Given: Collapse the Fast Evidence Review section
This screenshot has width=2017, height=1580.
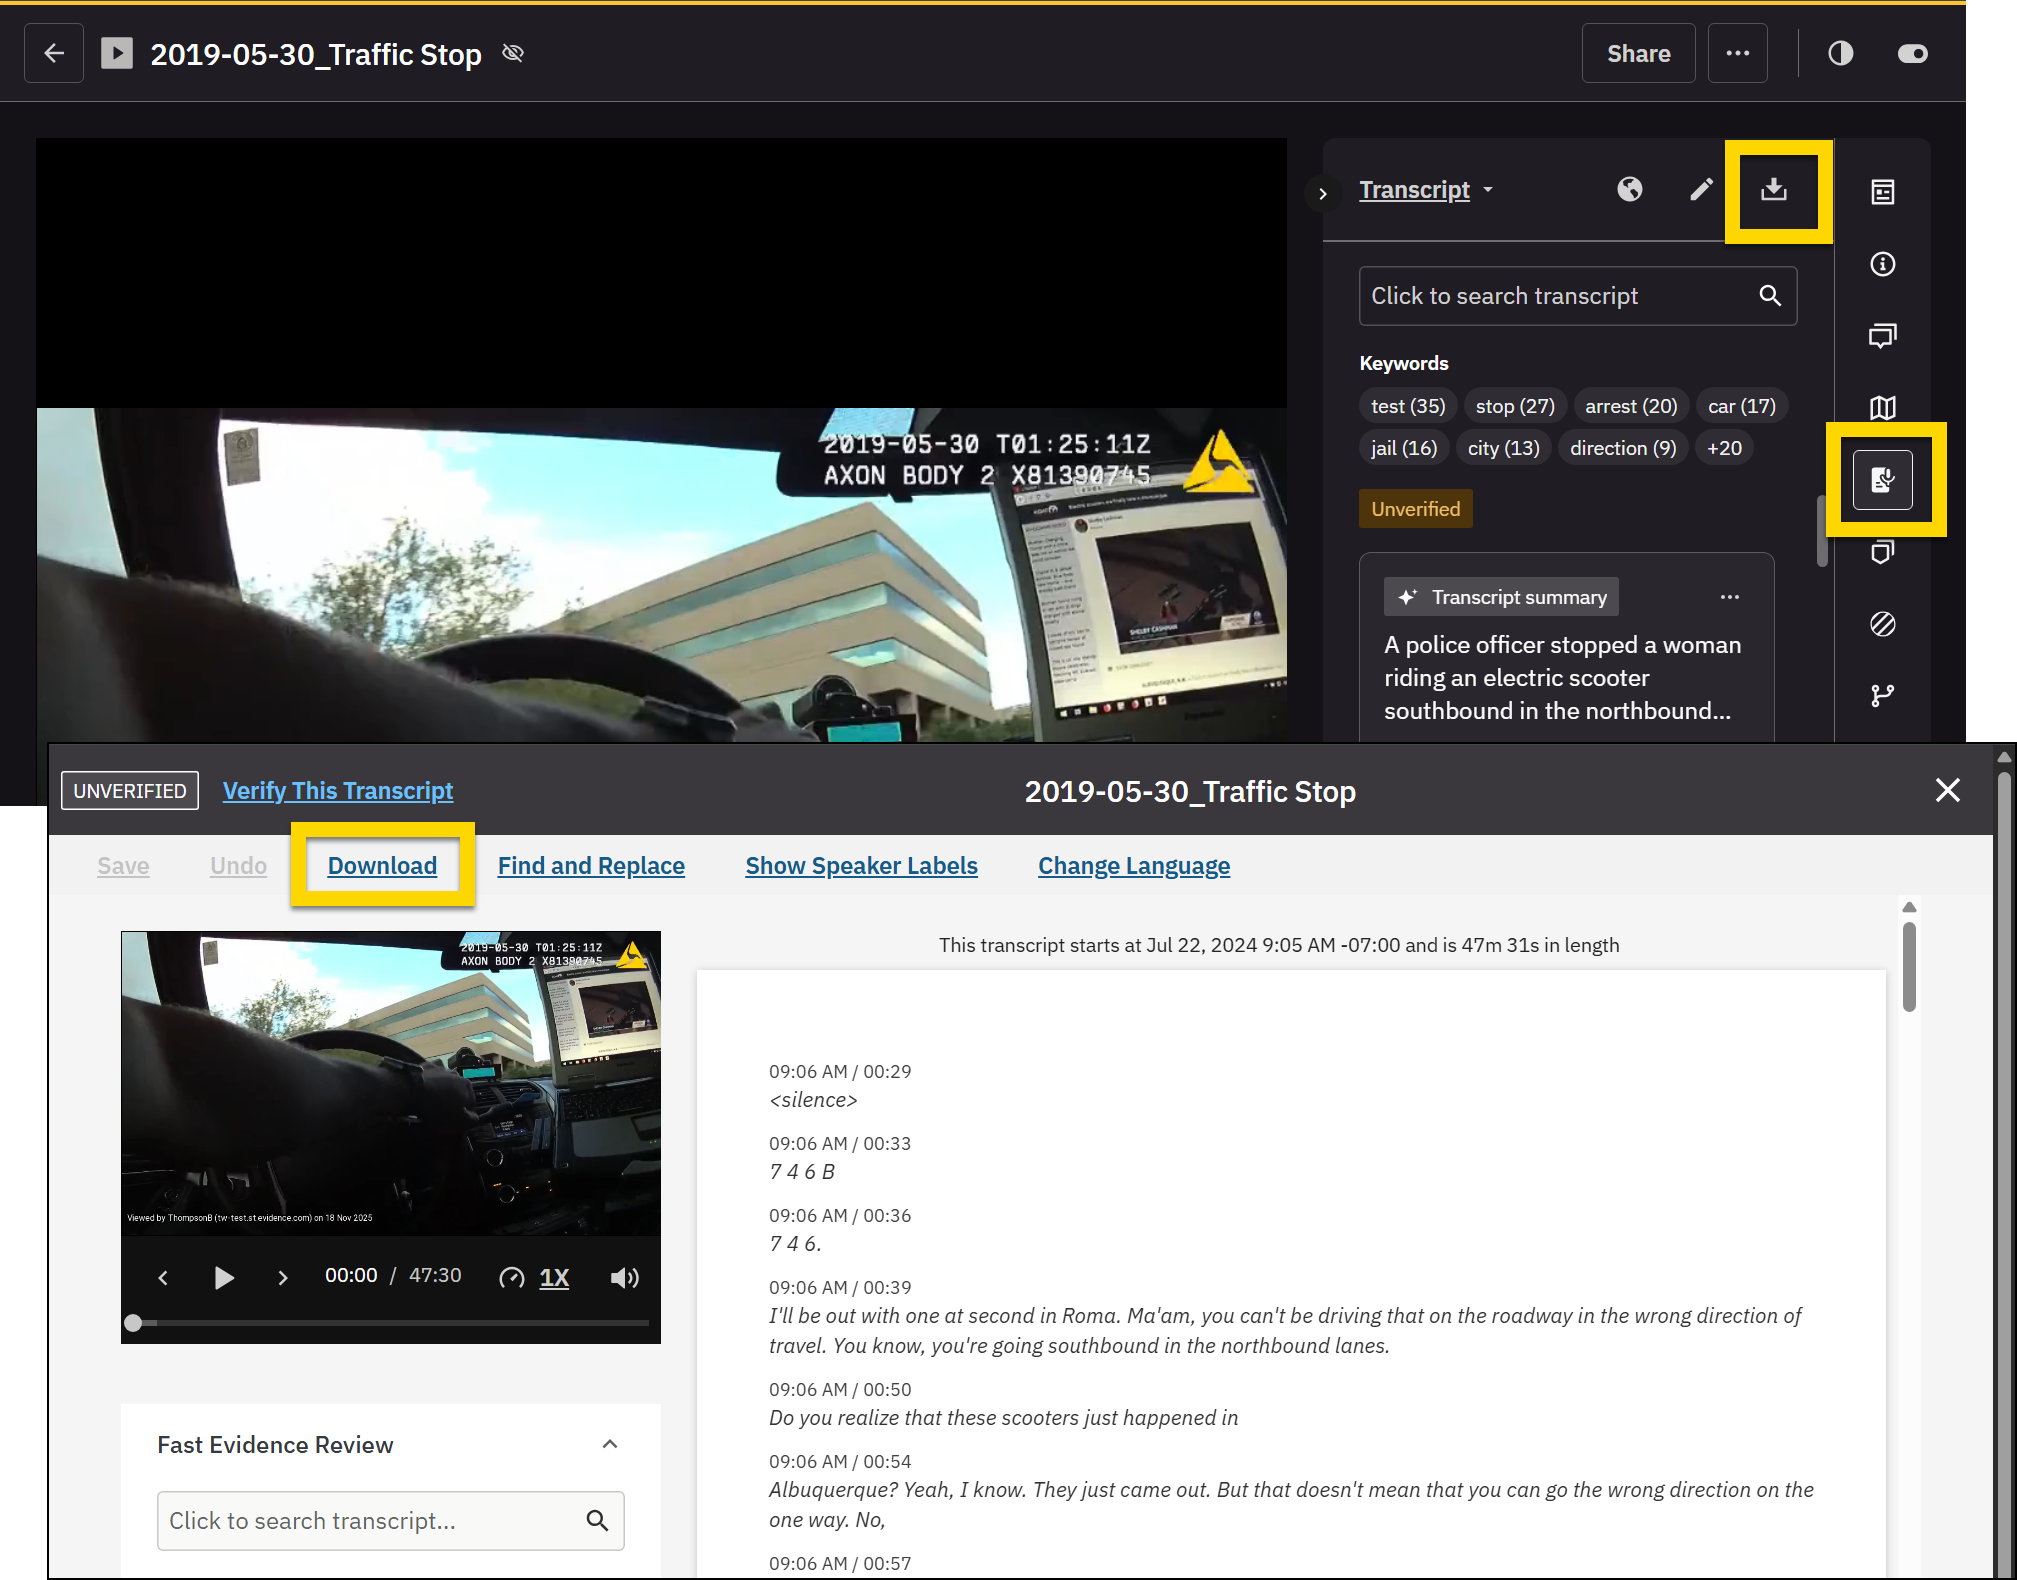Looking at the screenshot, I should (x=609, y=1444).
